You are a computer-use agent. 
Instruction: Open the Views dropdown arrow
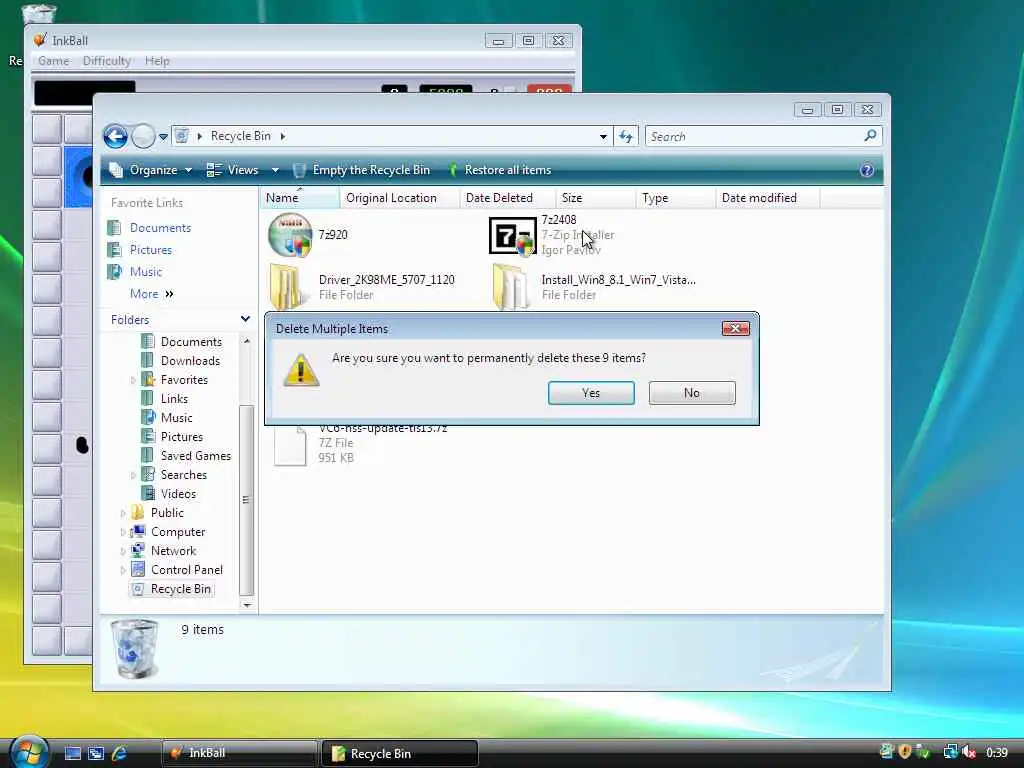275,170
